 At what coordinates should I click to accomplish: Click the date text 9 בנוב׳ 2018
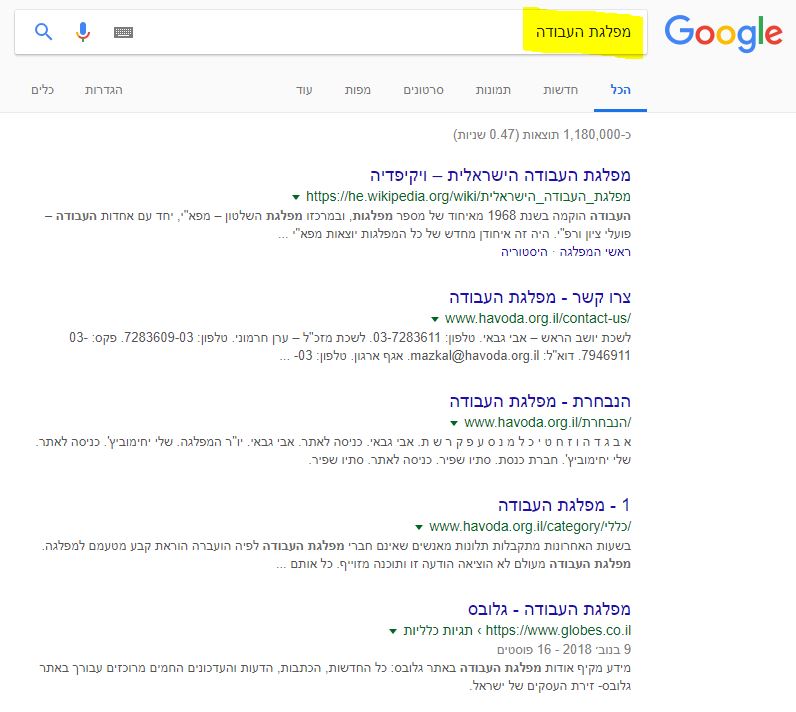597,650
